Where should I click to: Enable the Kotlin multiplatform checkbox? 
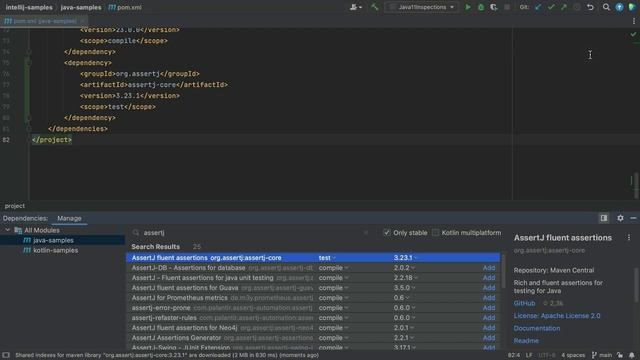click(x=436, y=232)
